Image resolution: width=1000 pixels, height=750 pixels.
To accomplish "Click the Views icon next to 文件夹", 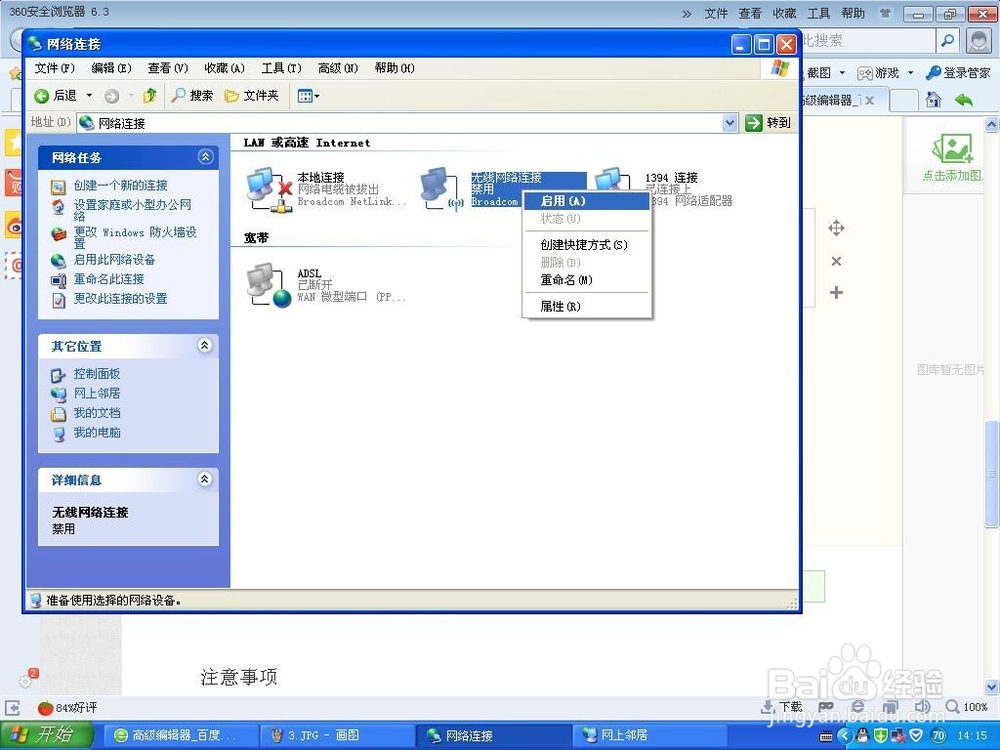I will click(x=303, y=95).
